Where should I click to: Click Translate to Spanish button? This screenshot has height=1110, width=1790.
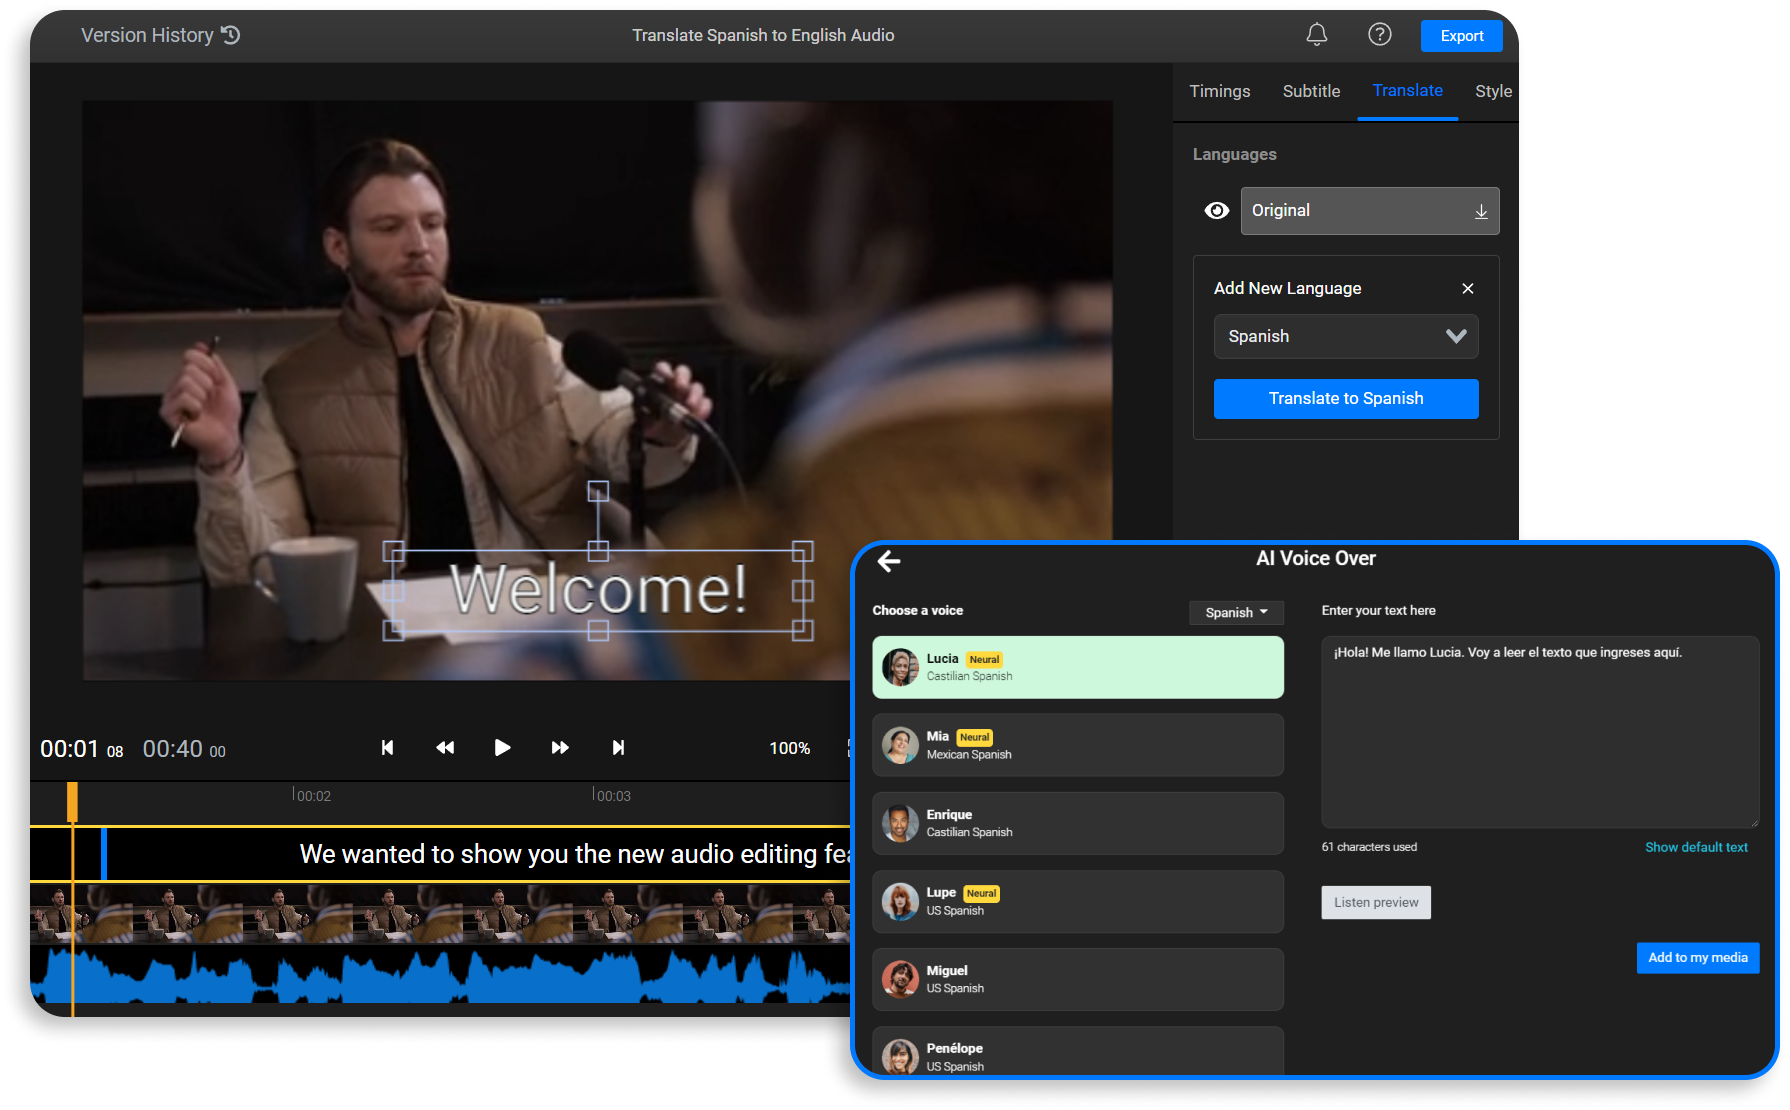pyautogui.click(x=1345, y=399)
